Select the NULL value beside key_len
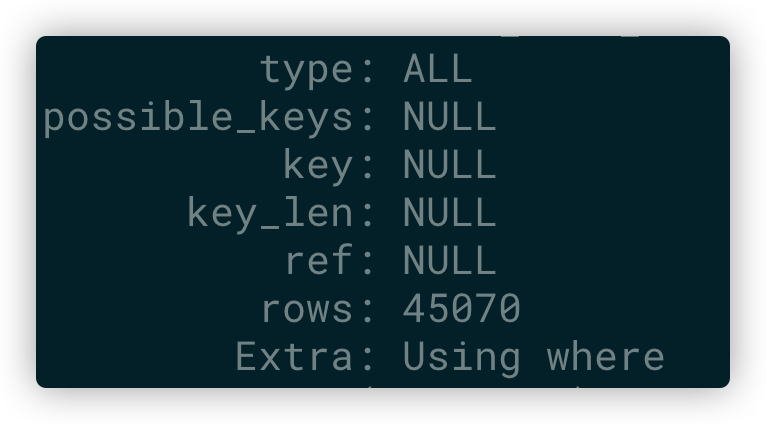The image size is (766, 424). pyautogui.click(x=449, y=213)
